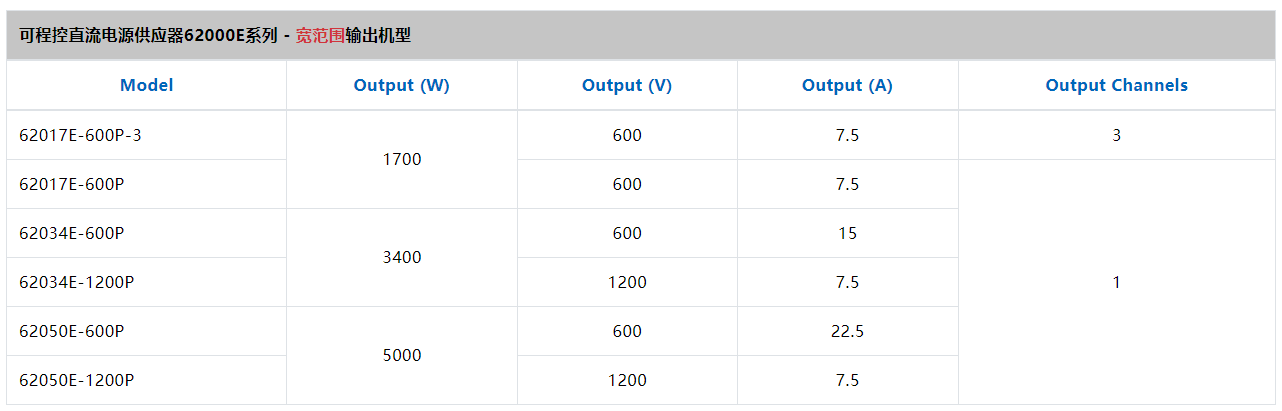Click the Output Channels column header
The width and height of the screenshot is (1282, 411).
click(1117, 86)
